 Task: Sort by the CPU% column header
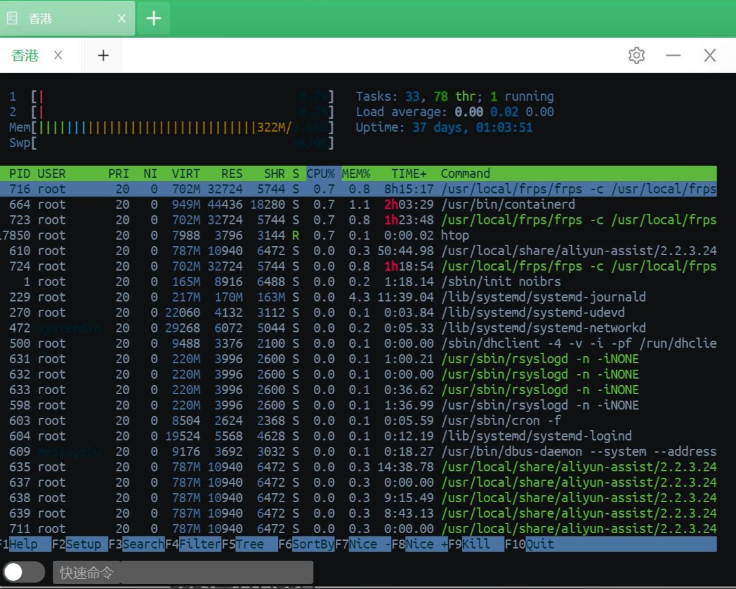[321, 174]
